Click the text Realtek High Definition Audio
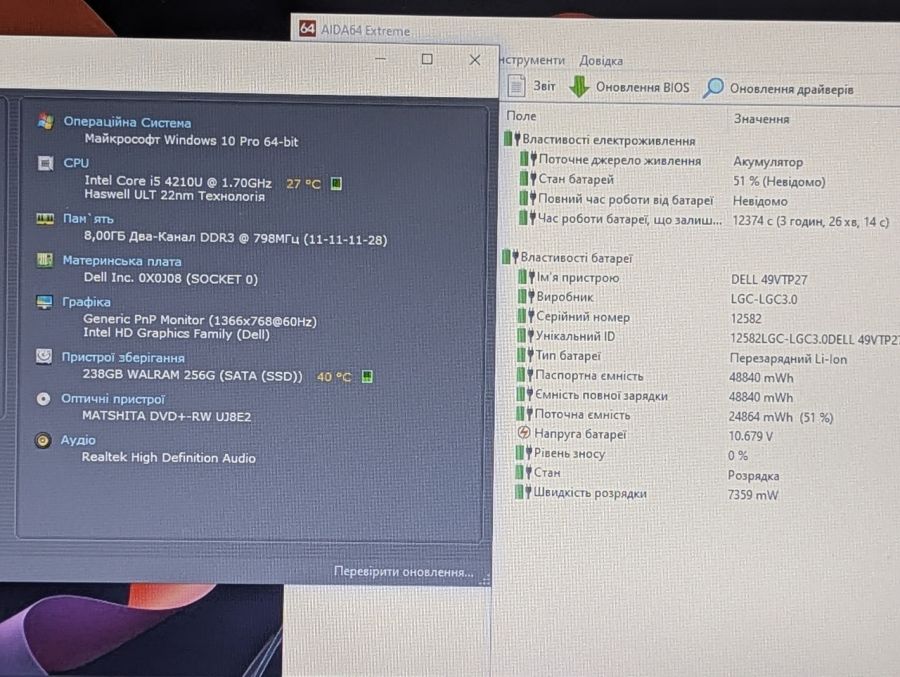 168,458
